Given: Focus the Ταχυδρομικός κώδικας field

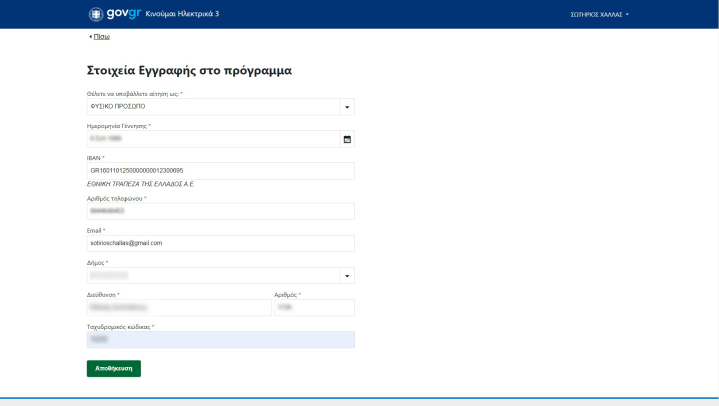Looking at the screenshot, I should pyautogui.click(x=220, y=340).
